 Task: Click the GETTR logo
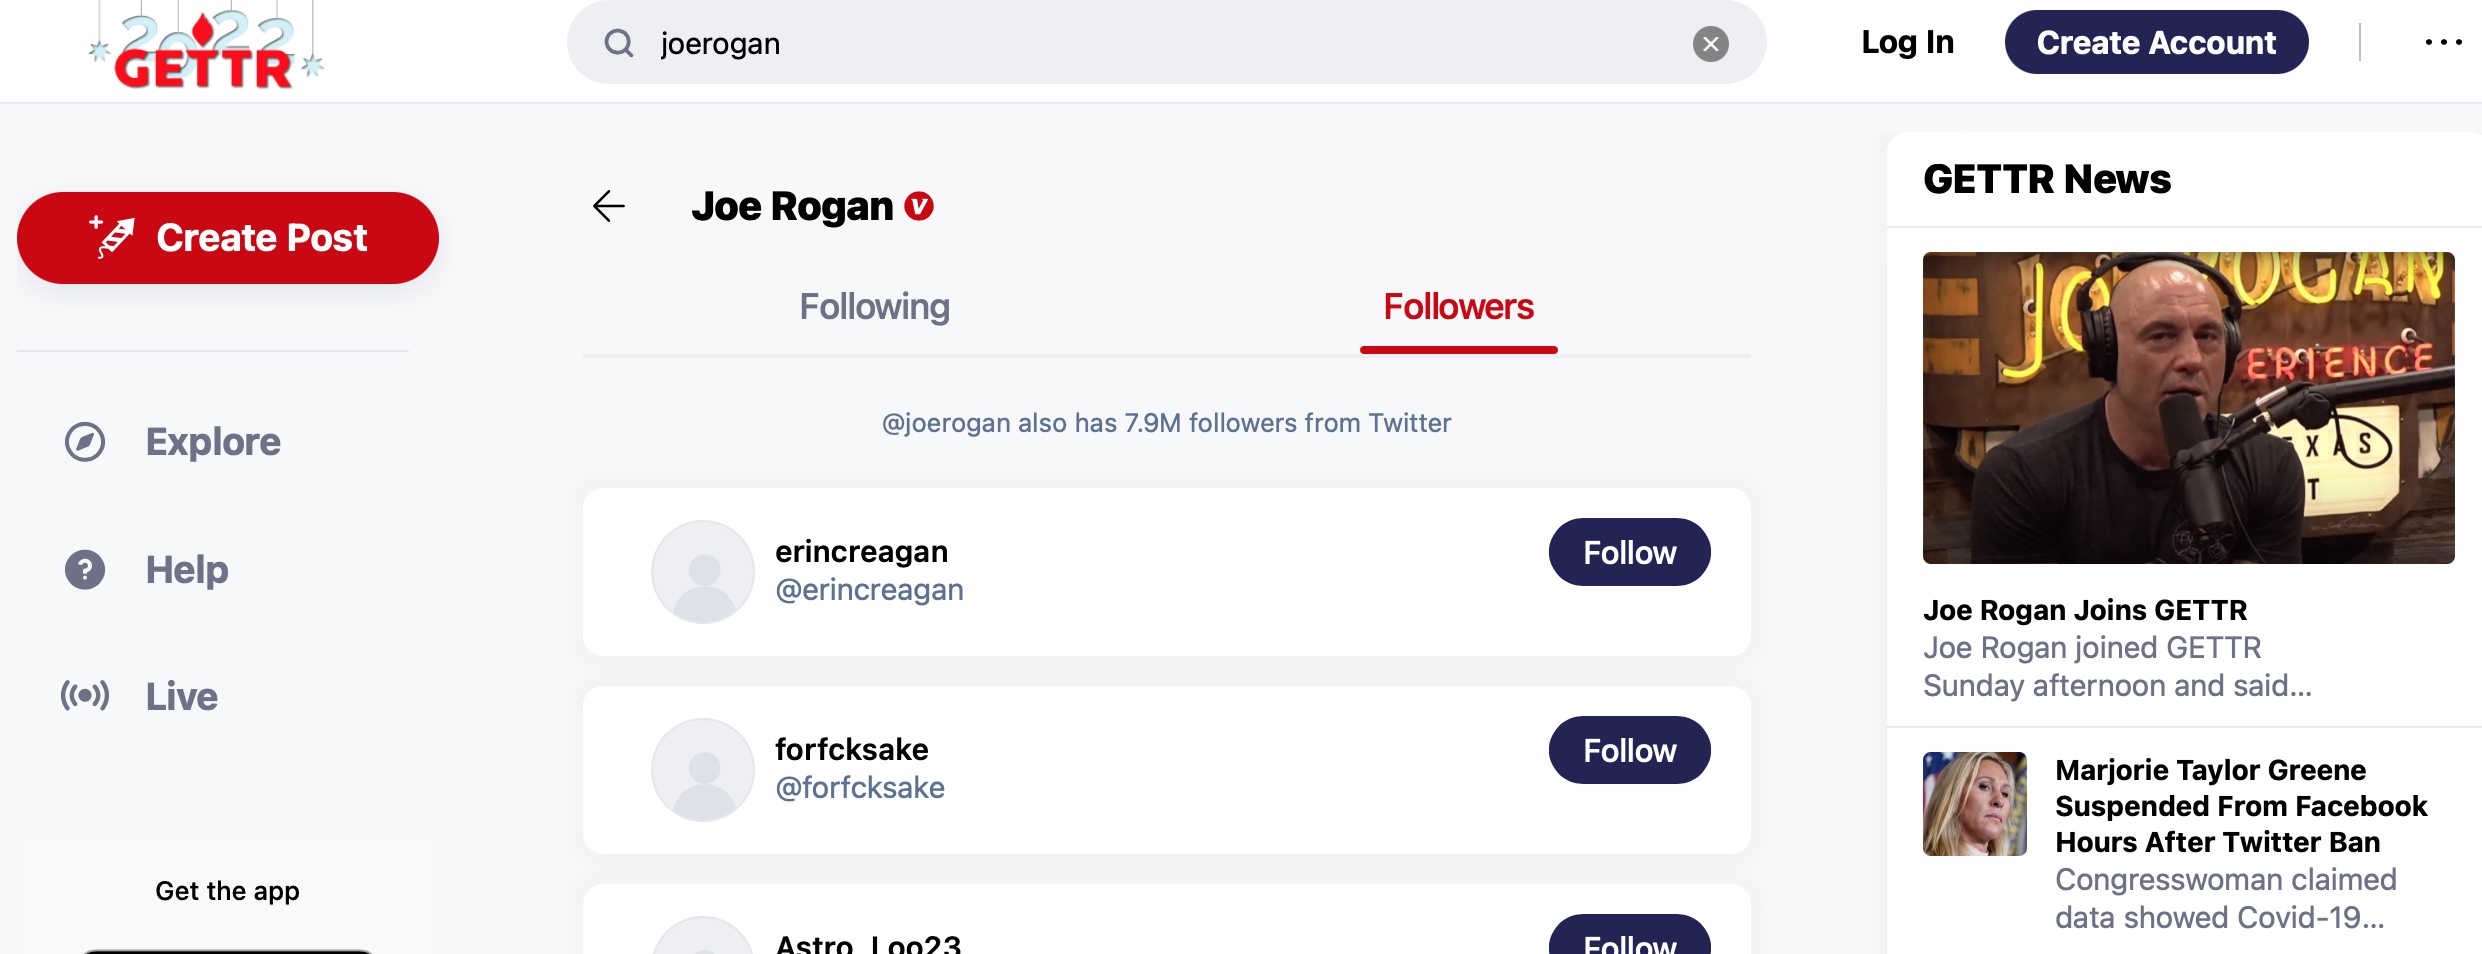pos(205,50)
